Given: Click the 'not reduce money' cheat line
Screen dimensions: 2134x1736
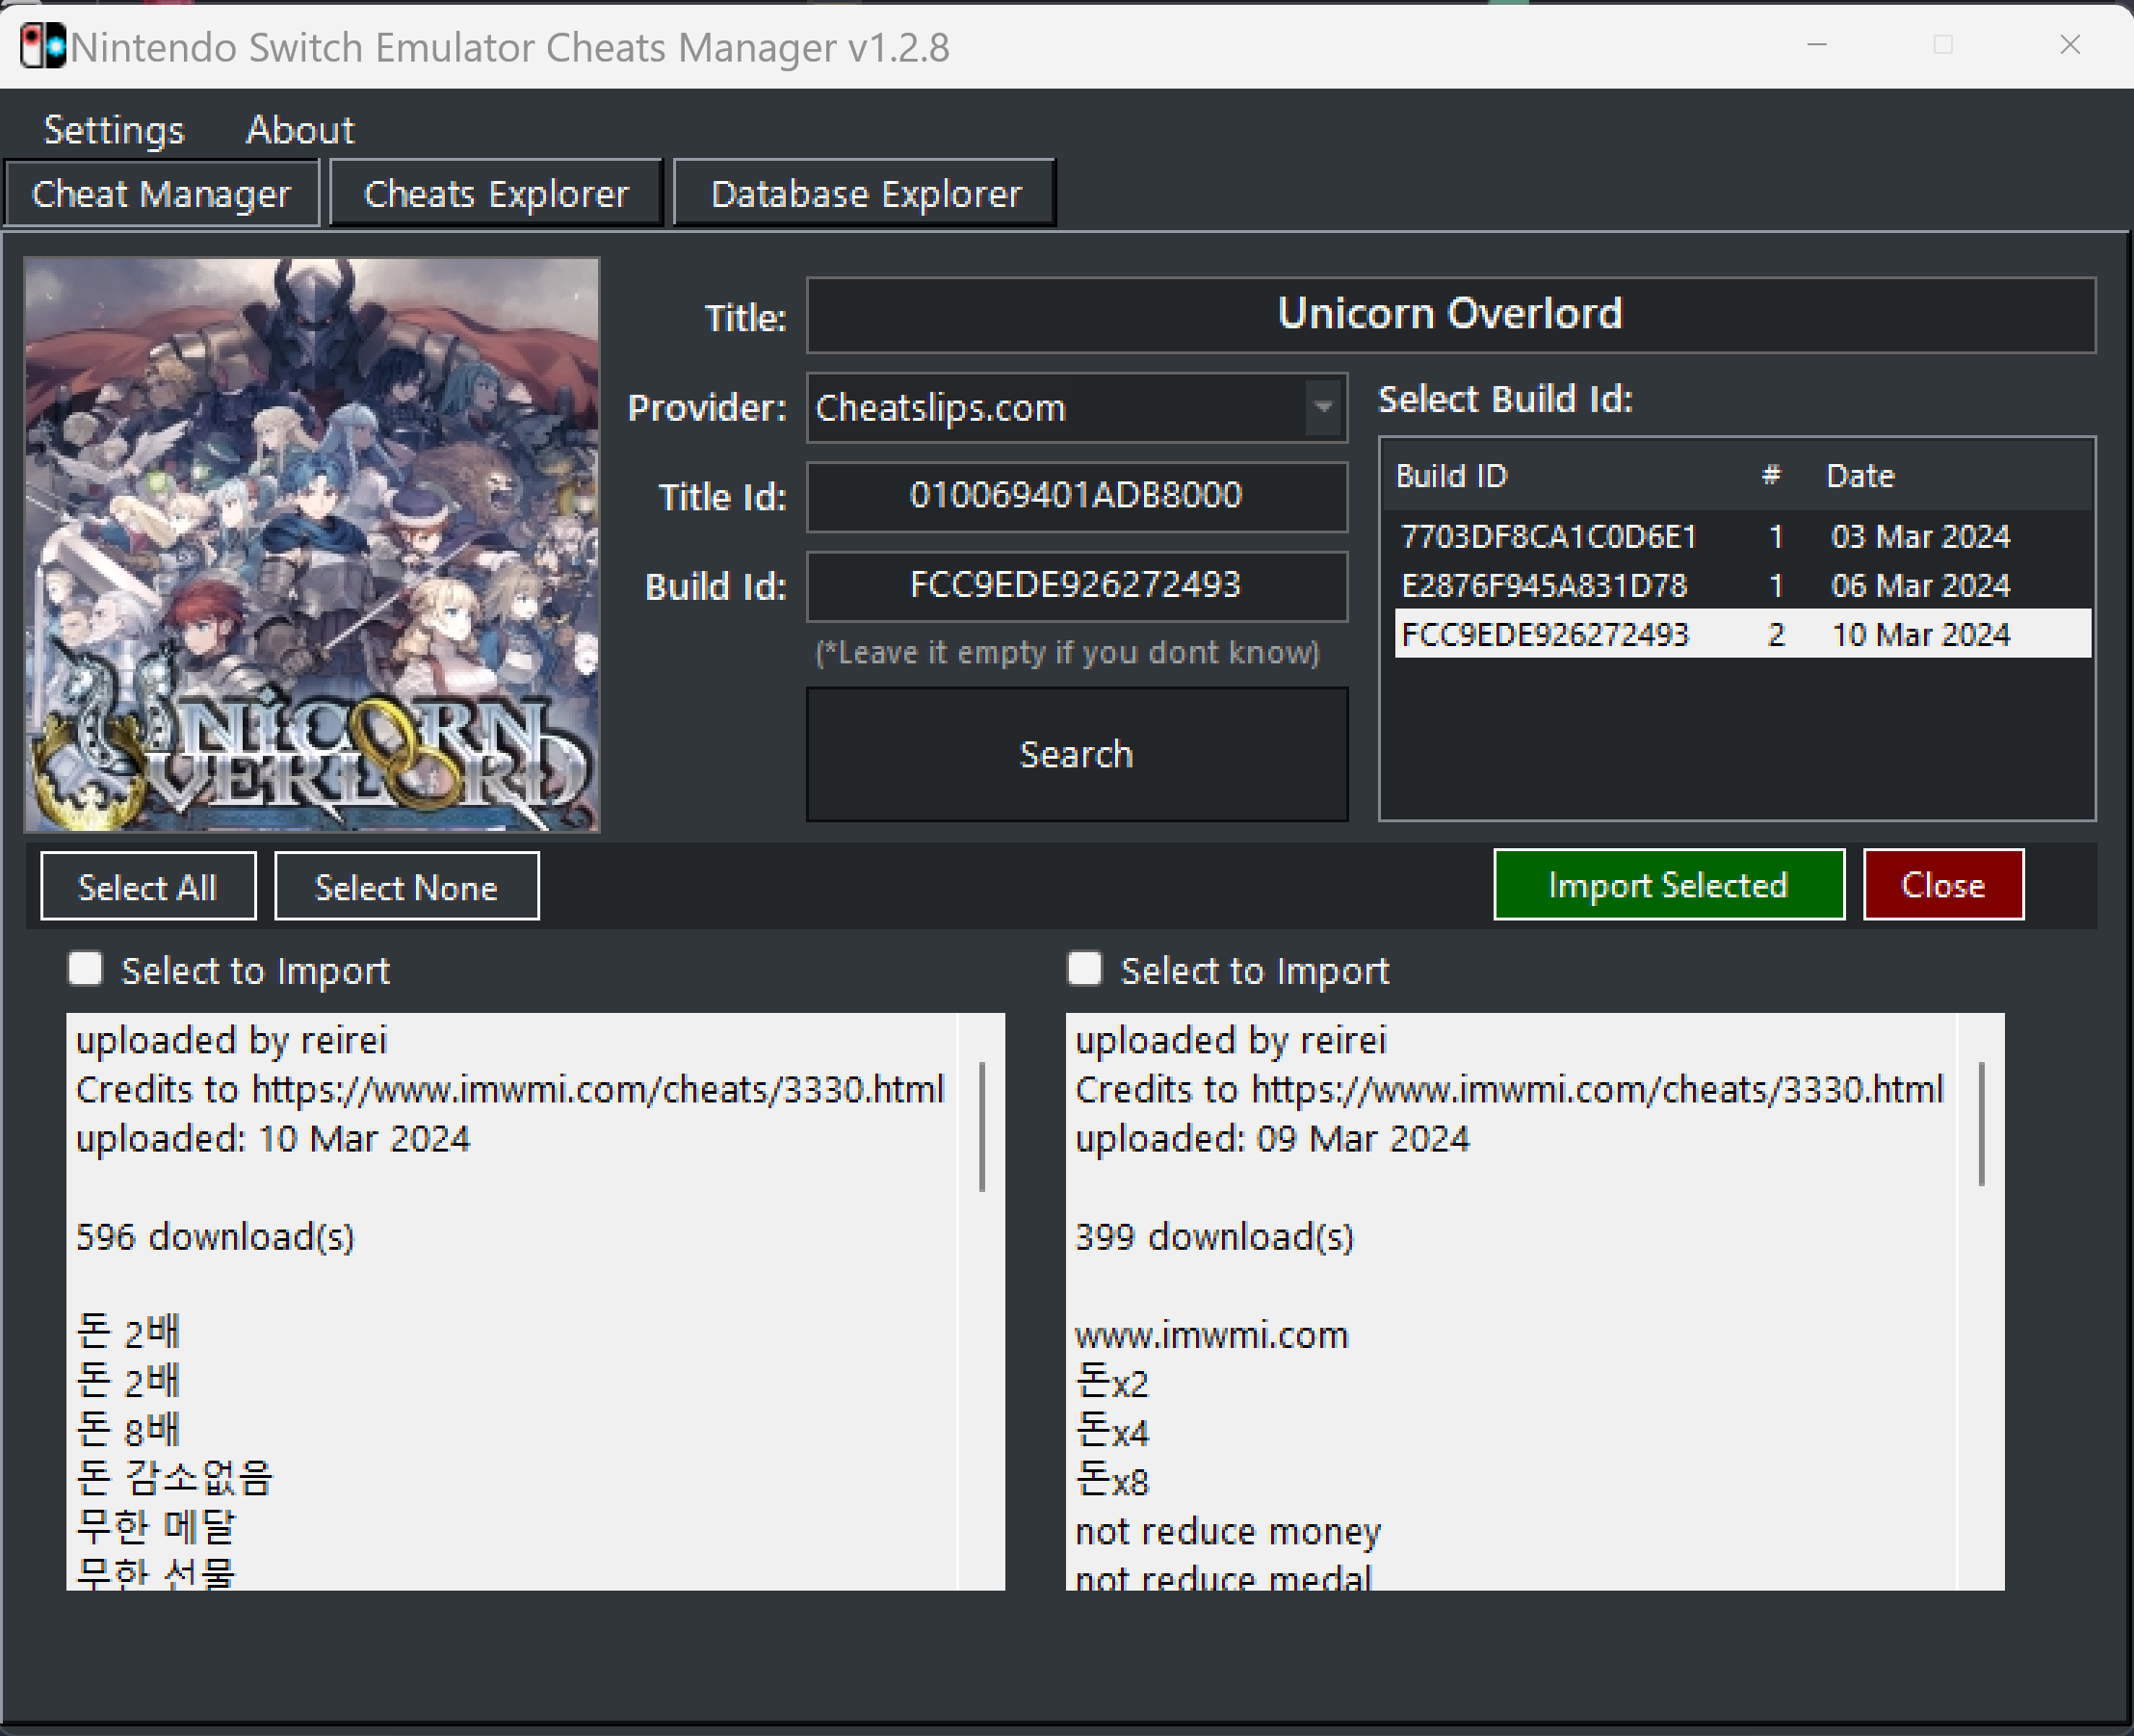Looking at the screenshot, I should pos(1228,1532).
